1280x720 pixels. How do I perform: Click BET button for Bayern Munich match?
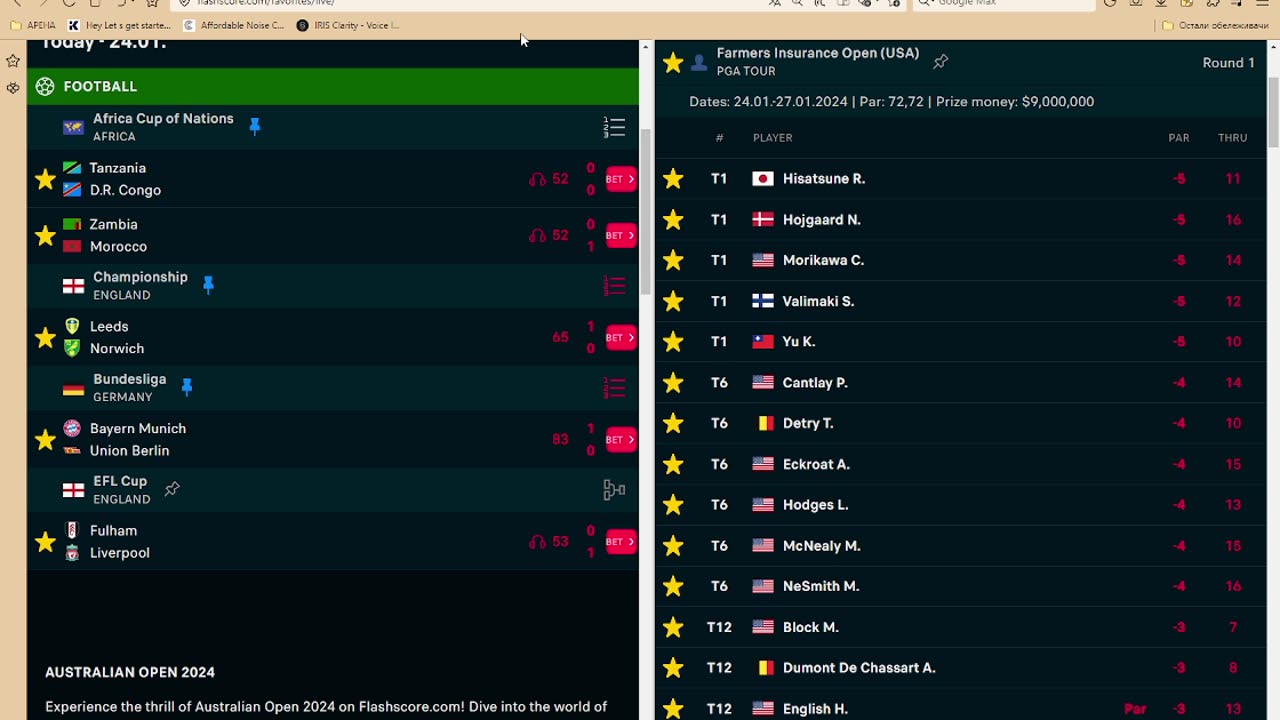[620, 439]
